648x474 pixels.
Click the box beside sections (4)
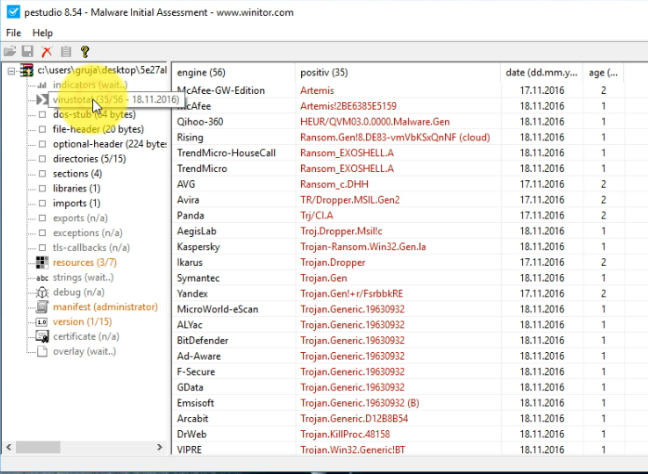41,173
